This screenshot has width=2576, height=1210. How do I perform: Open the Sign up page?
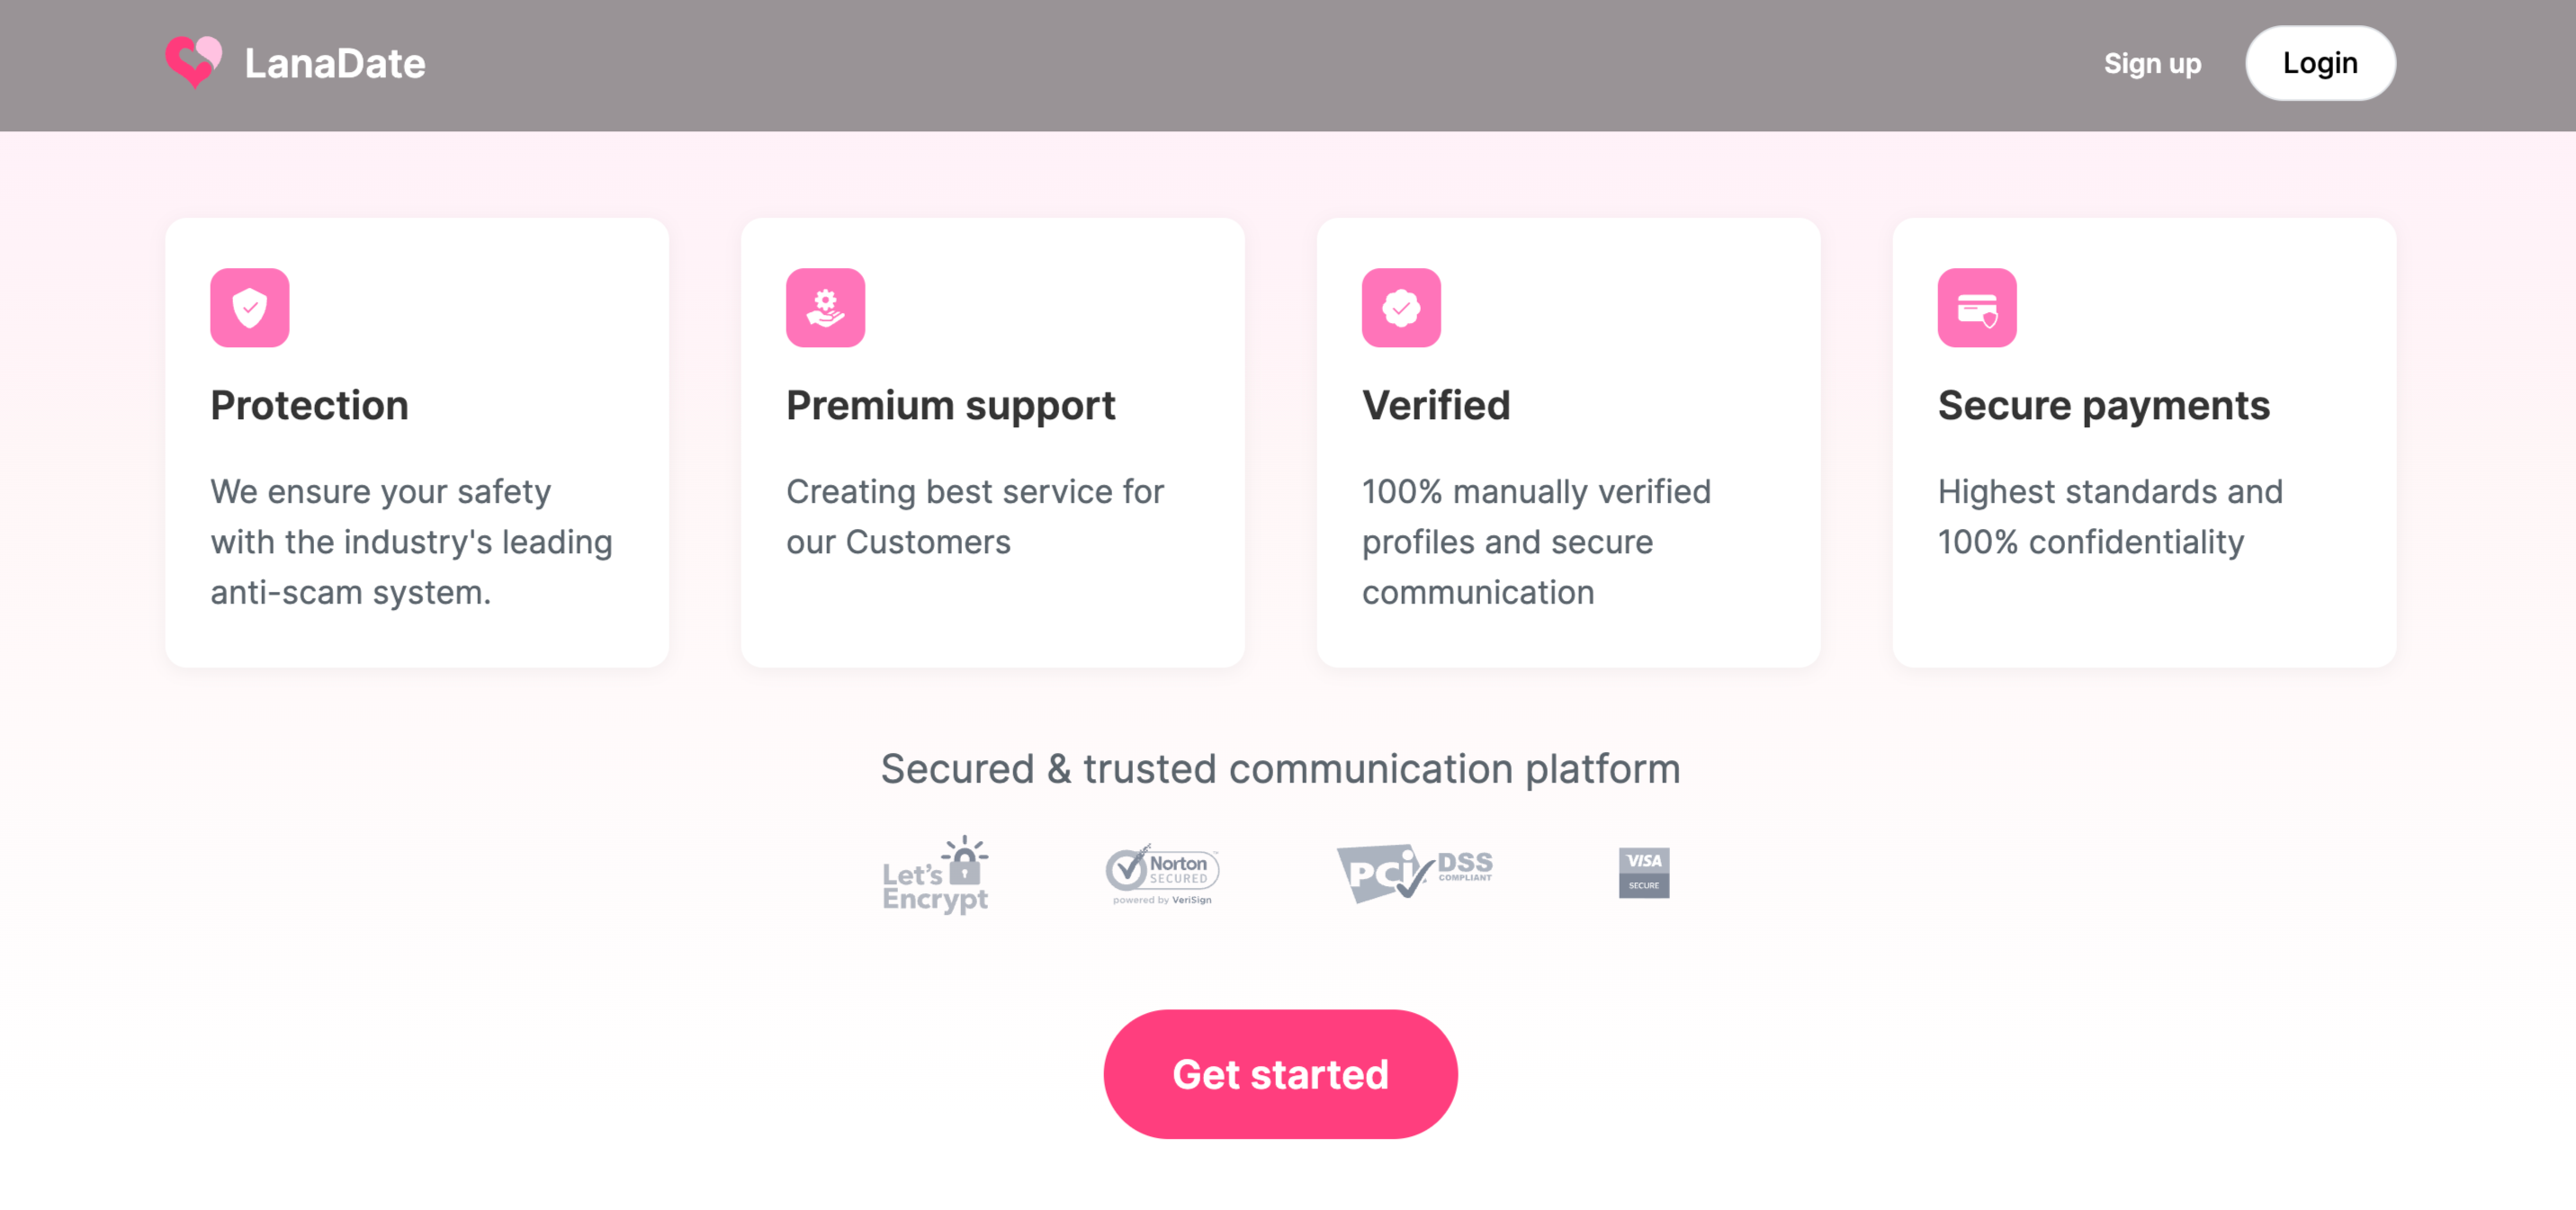(x=2151, y=63)
